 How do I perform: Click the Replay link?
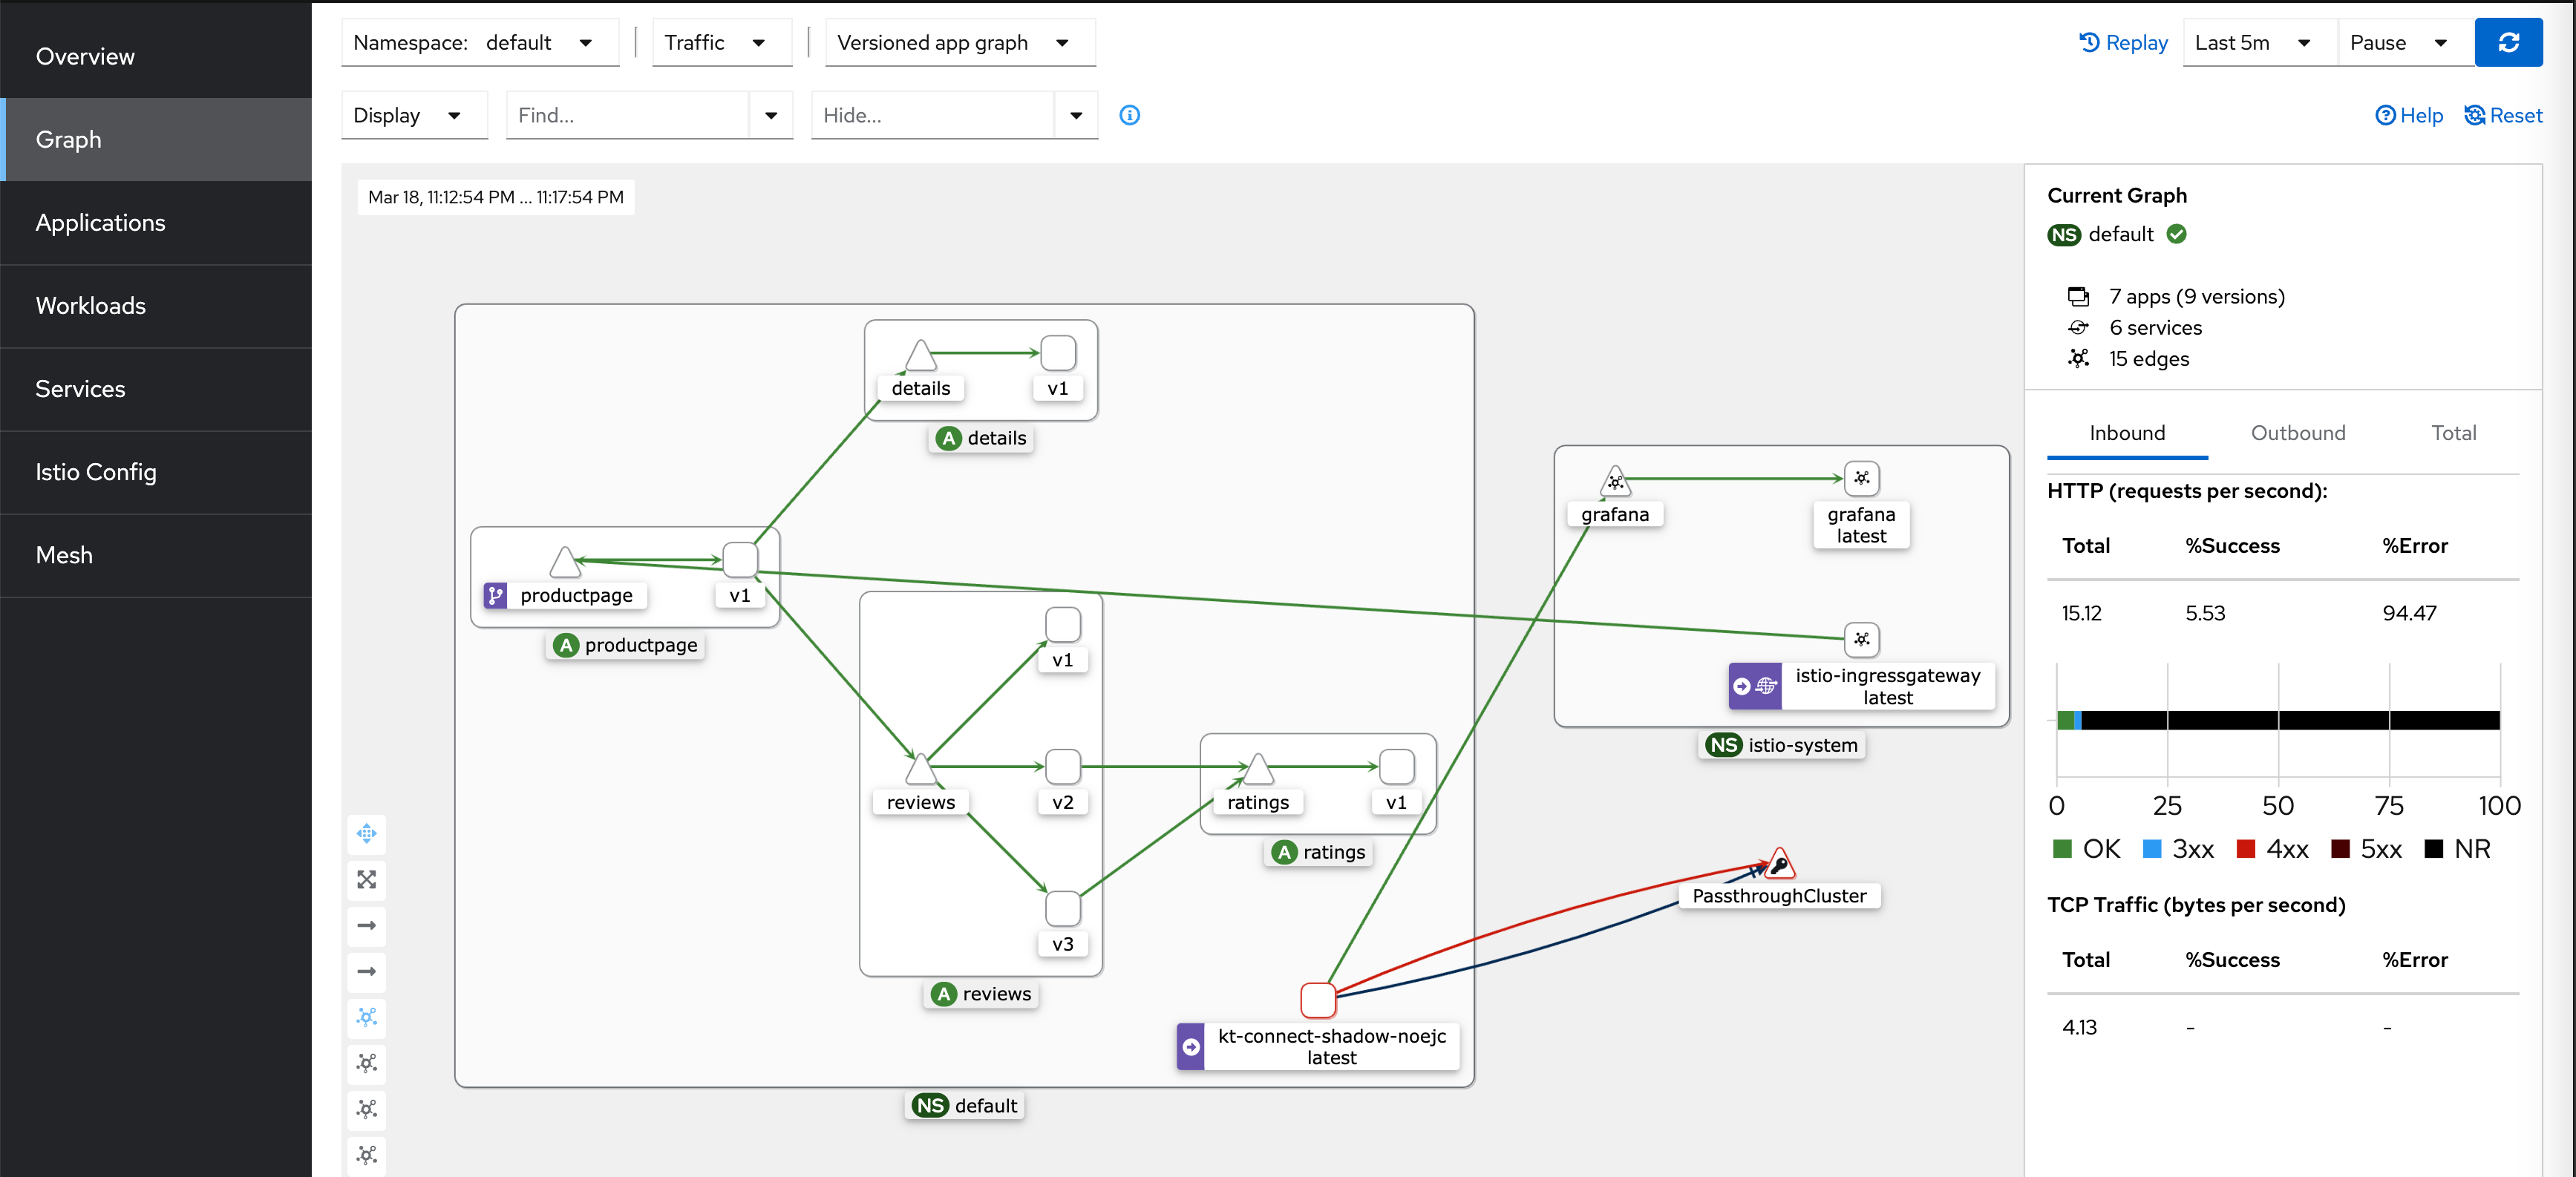2123,43
